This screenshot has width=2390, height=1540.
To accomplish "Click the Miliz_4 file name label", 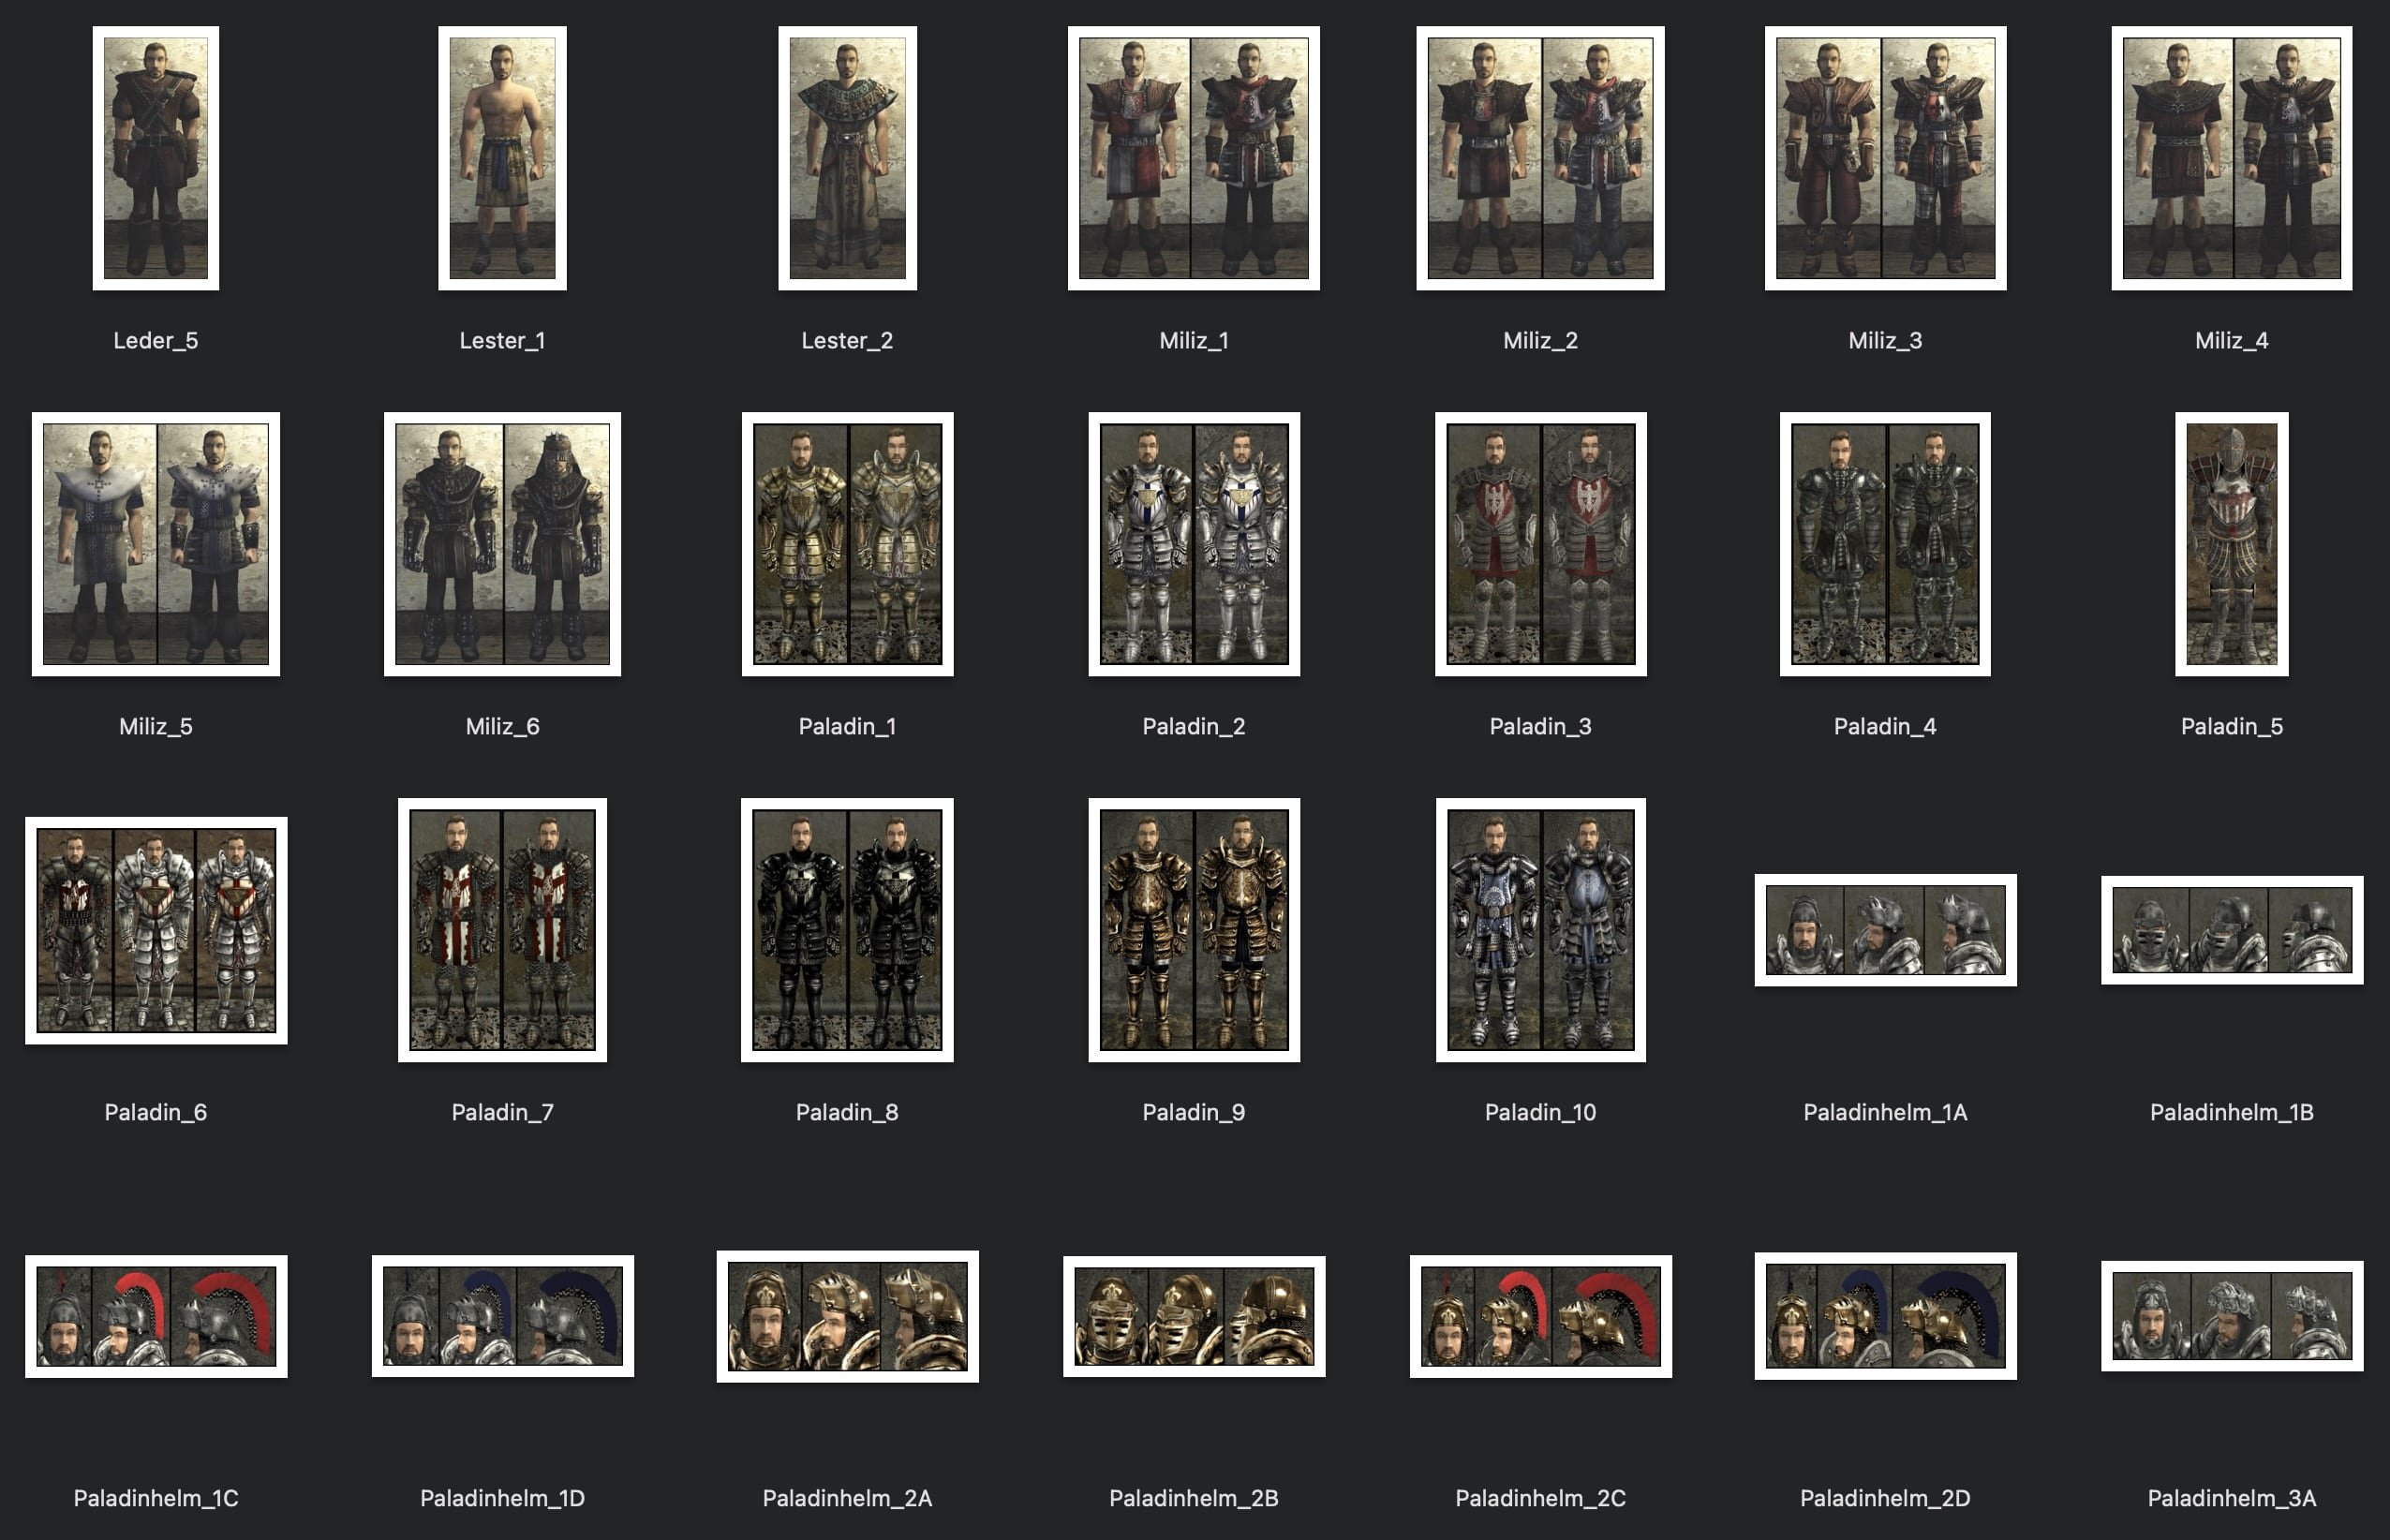I will pos(2231,341).
